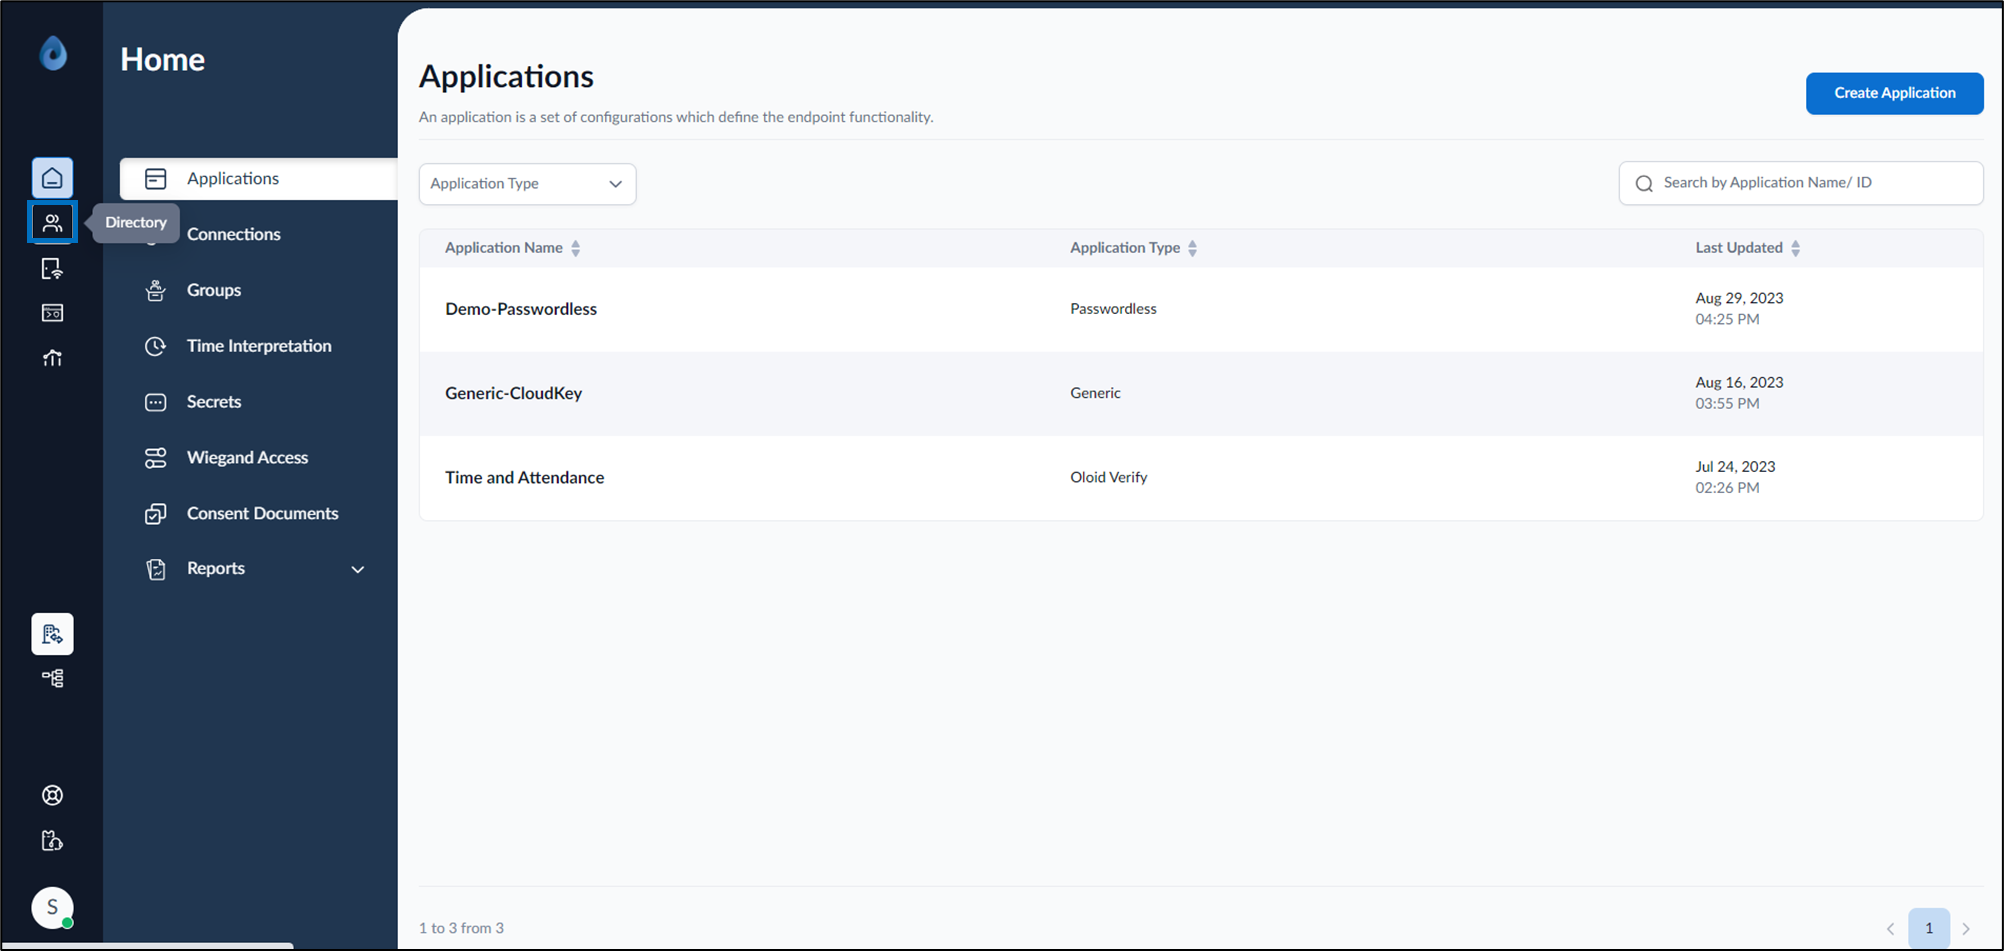Expand the Reports submenu chevron
The height and width of the screenshot is (951, 2004).
(x=358, y=569)
